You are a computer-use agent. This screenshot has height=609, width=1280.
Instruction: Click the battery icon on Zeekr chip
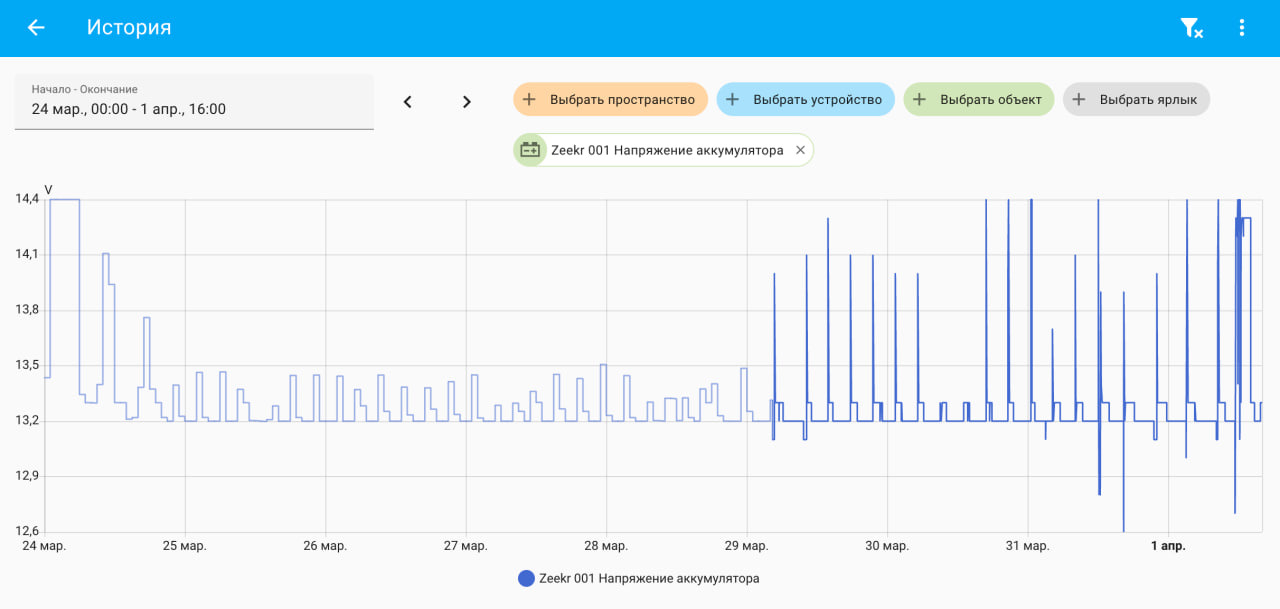coord(530,150)
